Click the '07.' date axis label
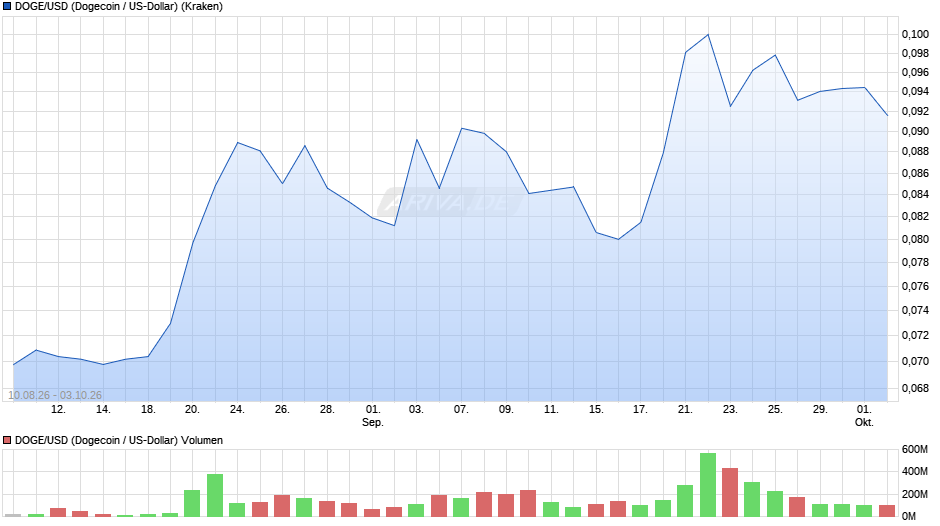940x526 pixels. [x=461, y=409]
